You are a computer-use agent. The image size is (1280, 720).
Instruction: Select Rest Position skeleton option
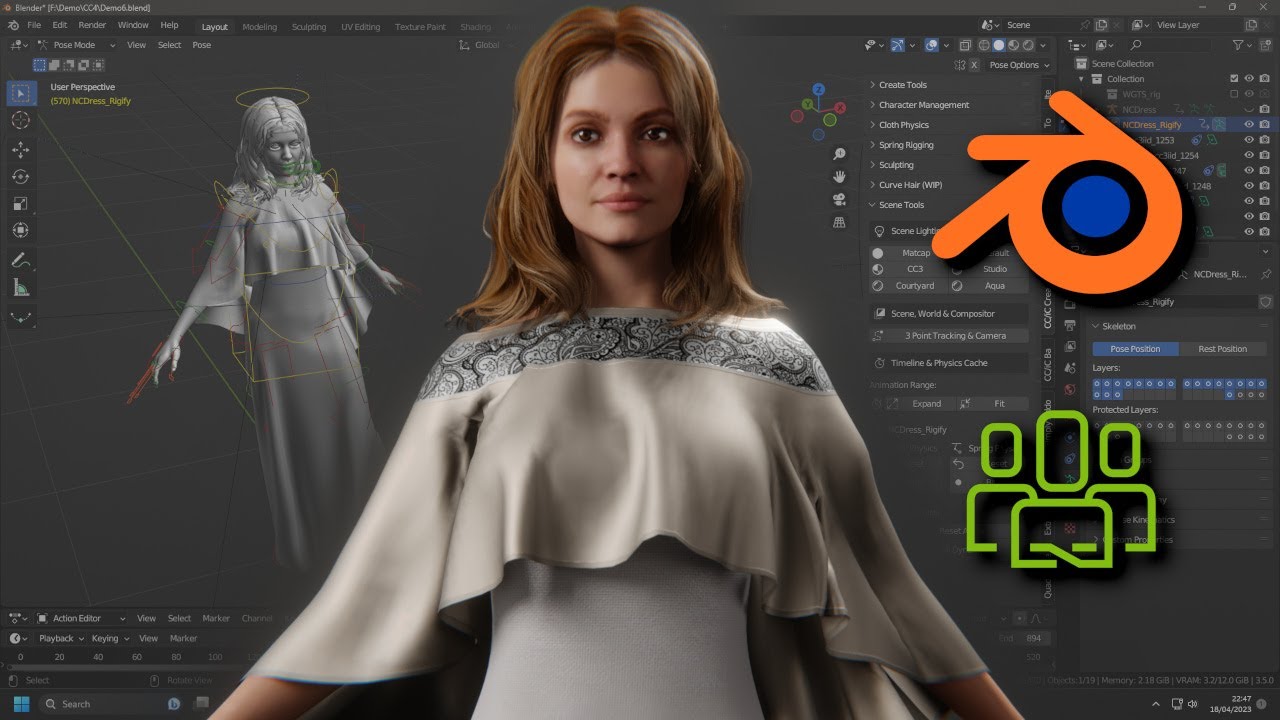coord(1223,349)
